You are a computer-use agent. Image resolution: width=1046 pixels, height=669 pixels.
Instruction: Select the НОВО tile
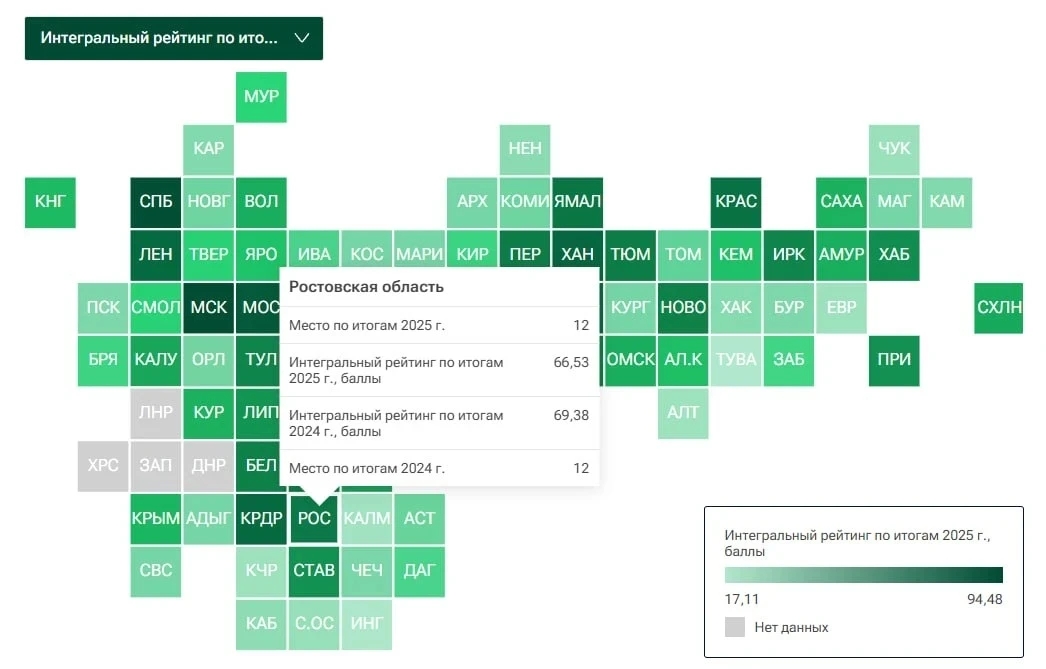(683, 307)
